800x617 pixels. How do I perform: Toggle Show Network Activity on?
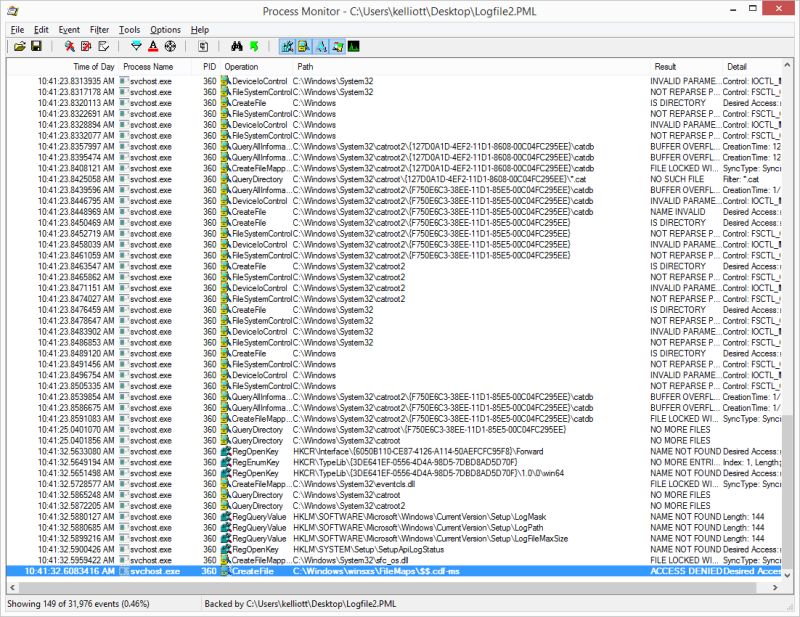pos(320,46)
